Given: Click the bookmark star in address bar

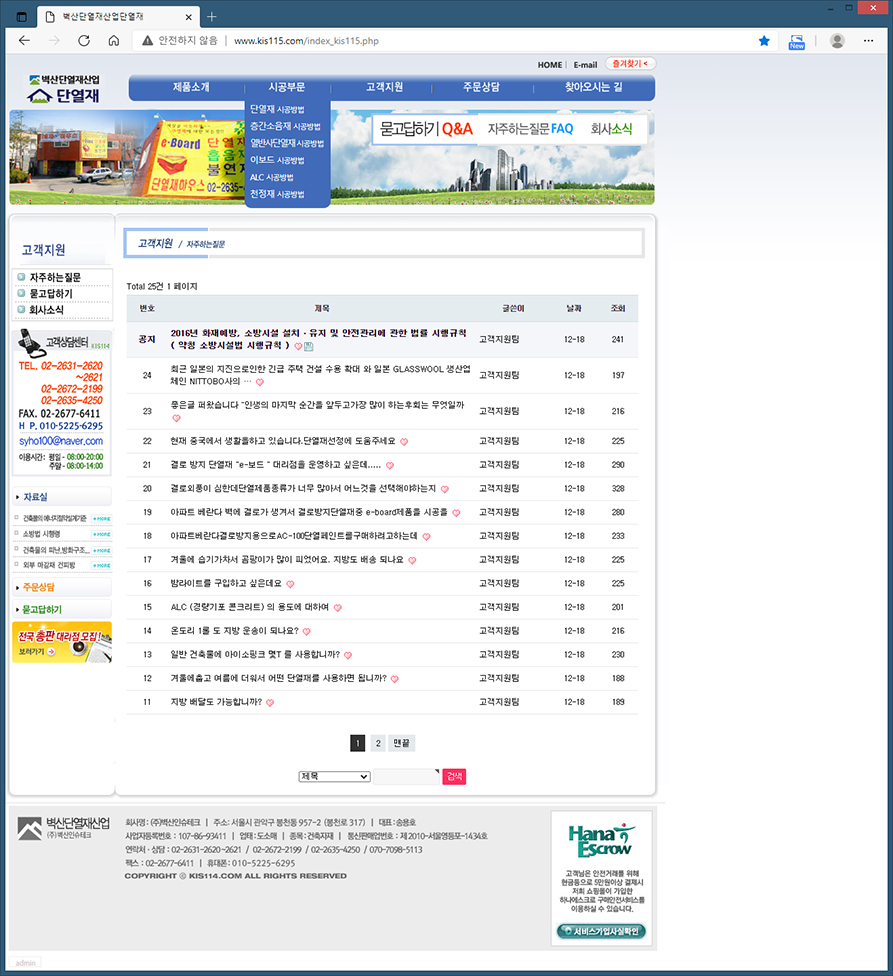Looking at the screenshot, I should point(764,41).
